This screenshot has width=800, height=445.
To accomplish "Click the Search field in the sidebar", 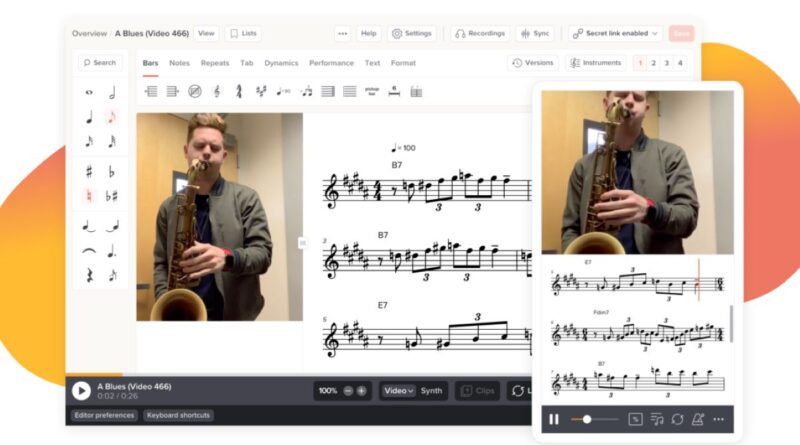I will pos(100,63).
